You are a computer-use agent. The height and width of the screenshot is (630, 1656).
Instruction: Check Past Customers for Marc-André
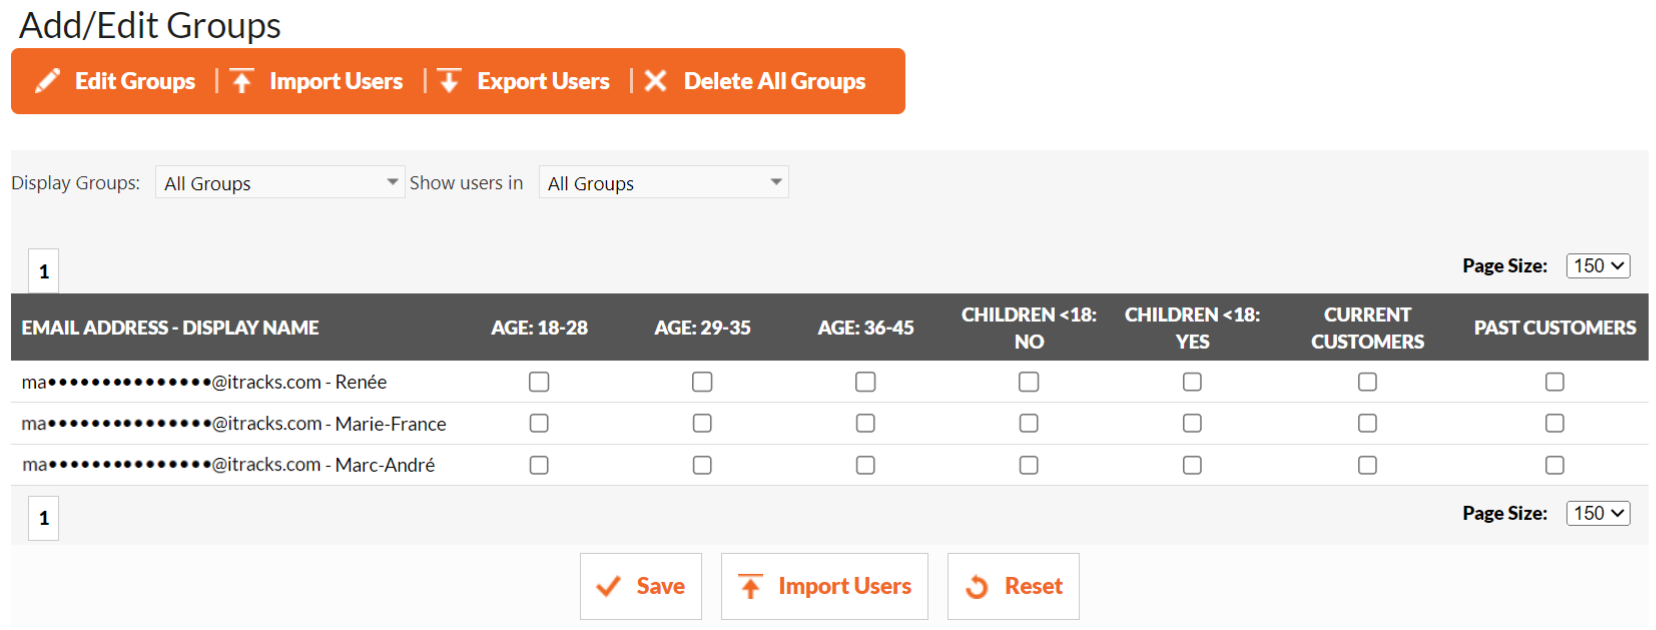1555,465
